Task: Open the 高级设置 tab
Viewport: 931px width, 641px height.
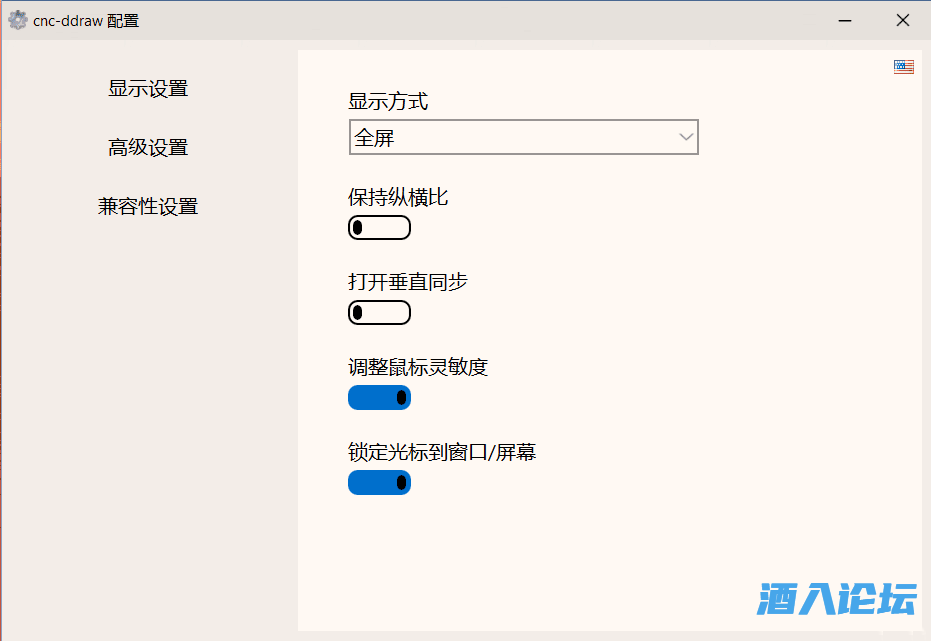Action: click(148, 148)
